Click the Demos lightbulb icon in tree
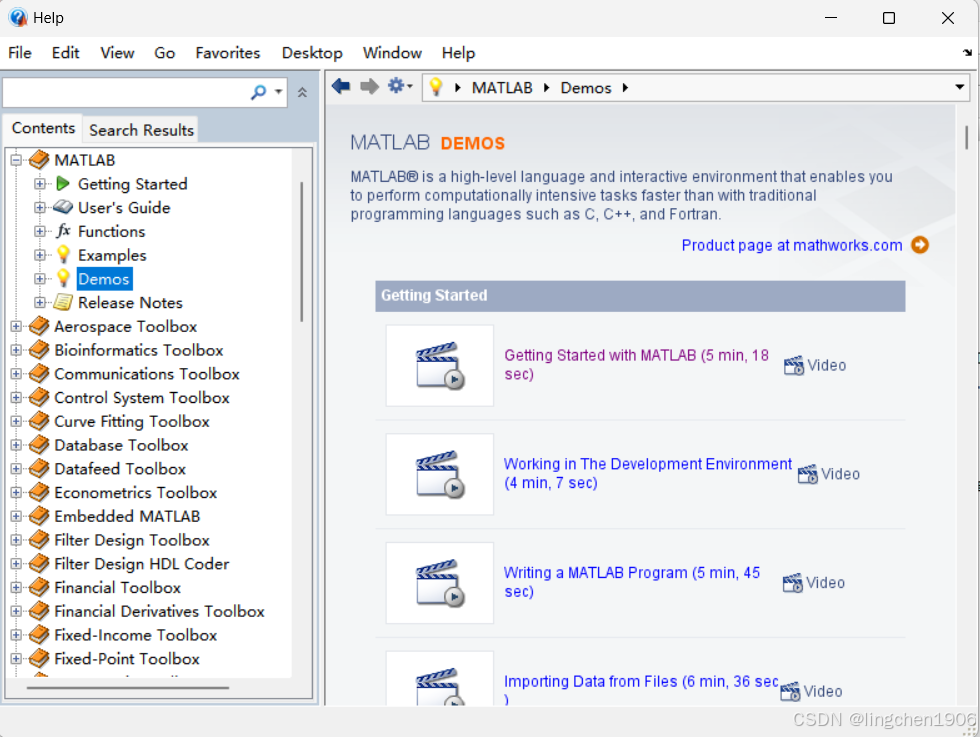980x737 pixels. click(62, 278)
